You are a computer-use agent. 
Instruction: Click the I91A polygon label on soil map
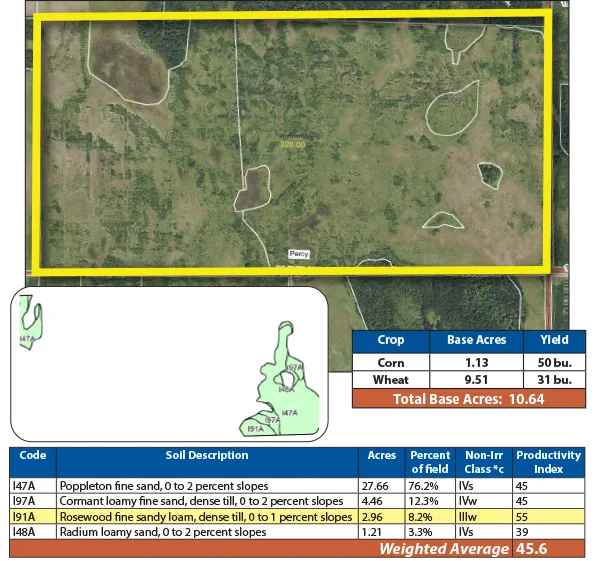tap(255, 429)
